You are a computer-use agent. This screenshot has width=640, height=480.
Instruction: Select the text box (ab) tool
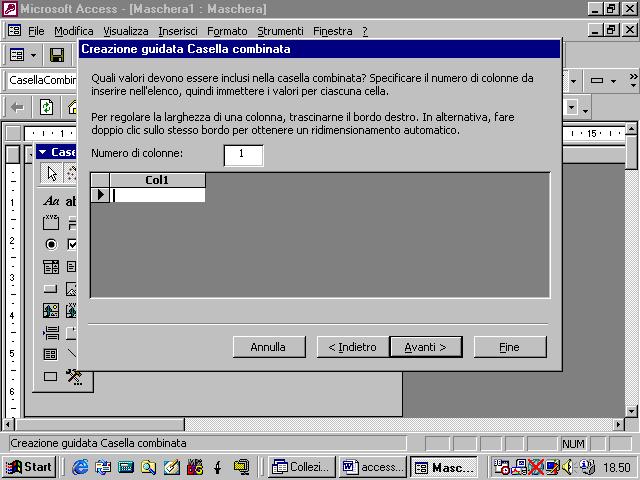71,201
